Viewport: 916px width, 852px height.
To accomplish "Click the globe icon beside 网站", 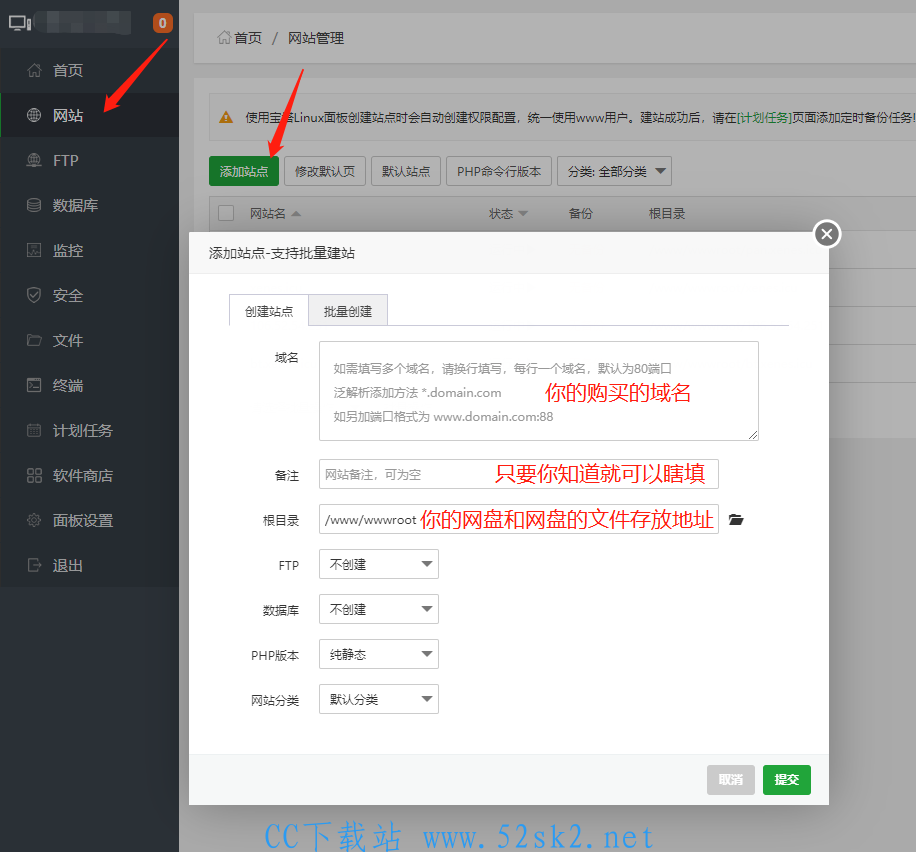I will (x=34, y=115).
